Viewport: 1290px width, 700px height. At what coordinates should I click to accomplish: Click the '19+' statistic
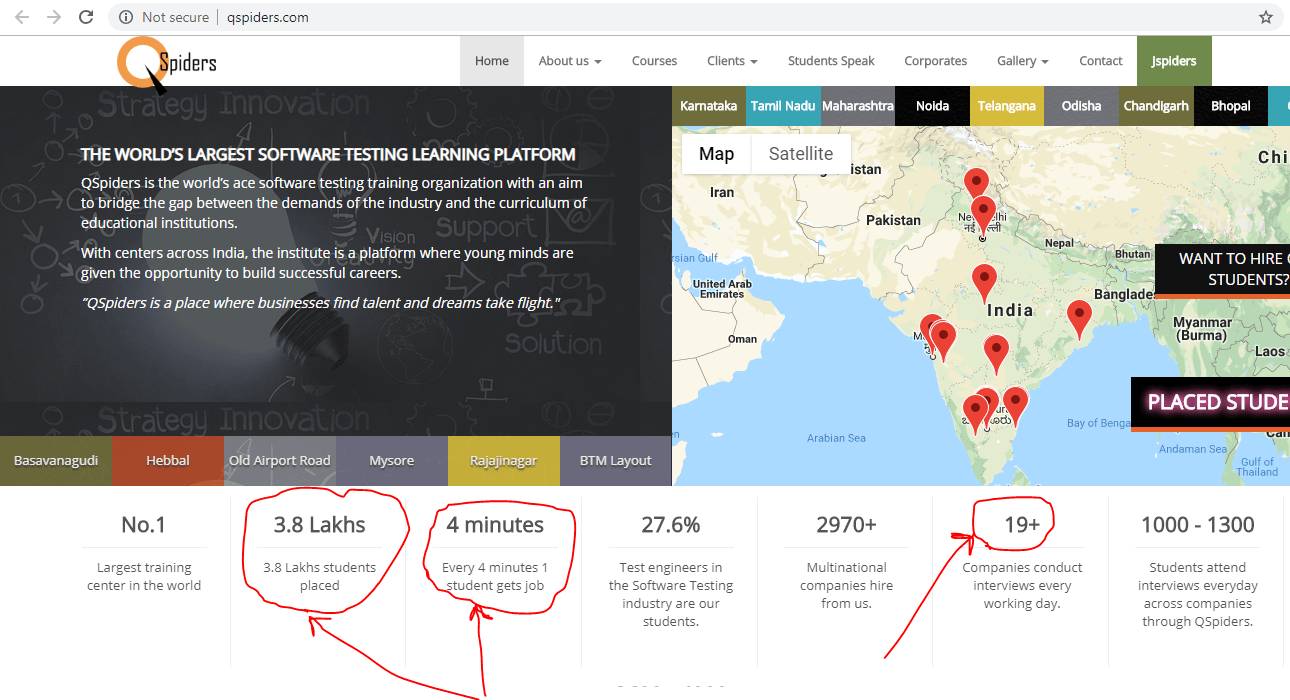[x=1022, y=524]
